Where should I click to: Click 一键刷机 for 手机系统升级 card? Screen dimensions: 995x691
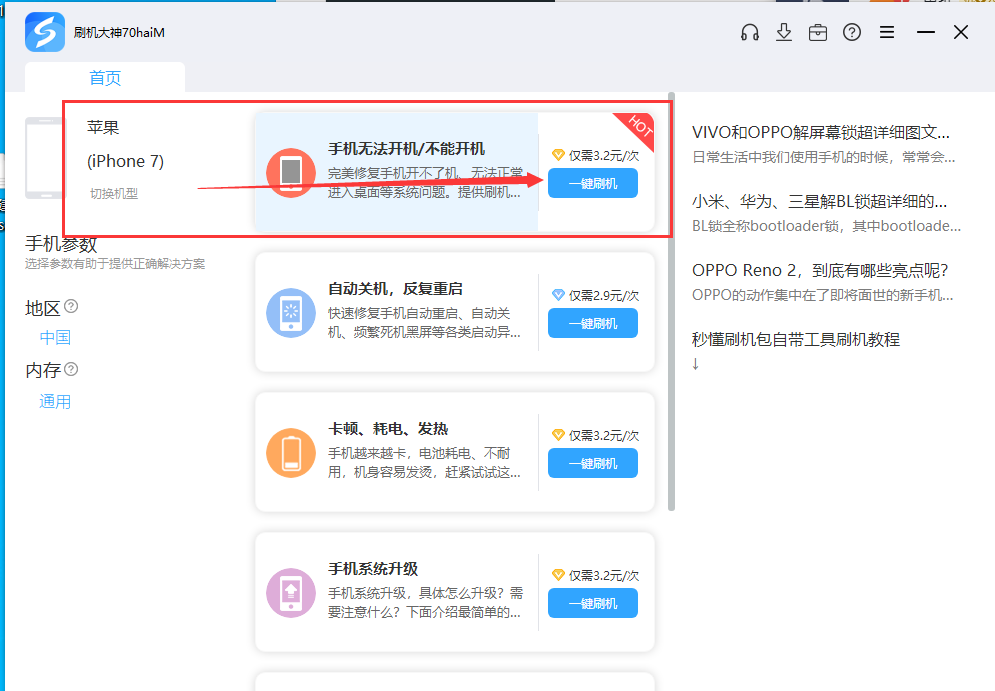point(593,603)
